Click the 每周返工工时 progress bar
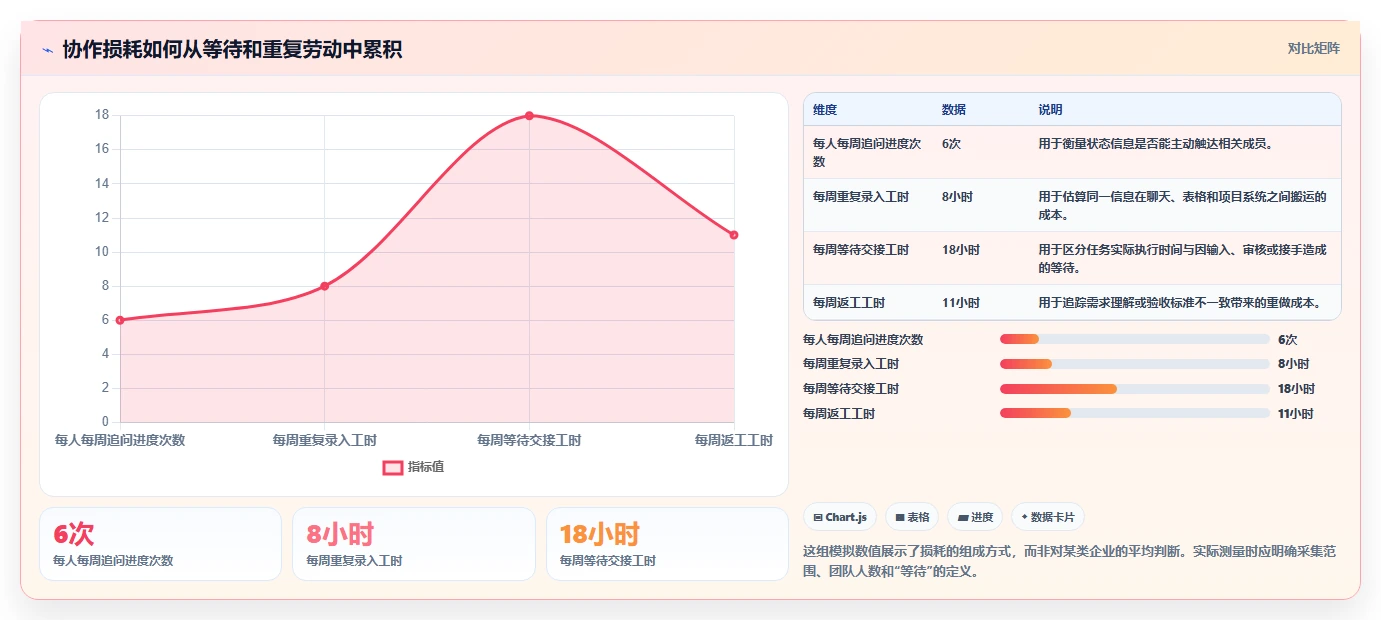 pyautogui.click(x=1135, y=413)
